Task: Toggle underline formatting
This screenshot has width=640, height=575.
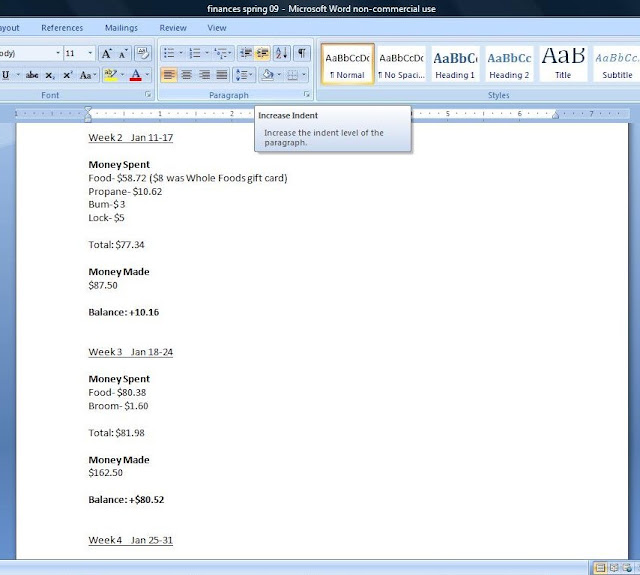Action: pyautogui.click(x=6, y=75)
